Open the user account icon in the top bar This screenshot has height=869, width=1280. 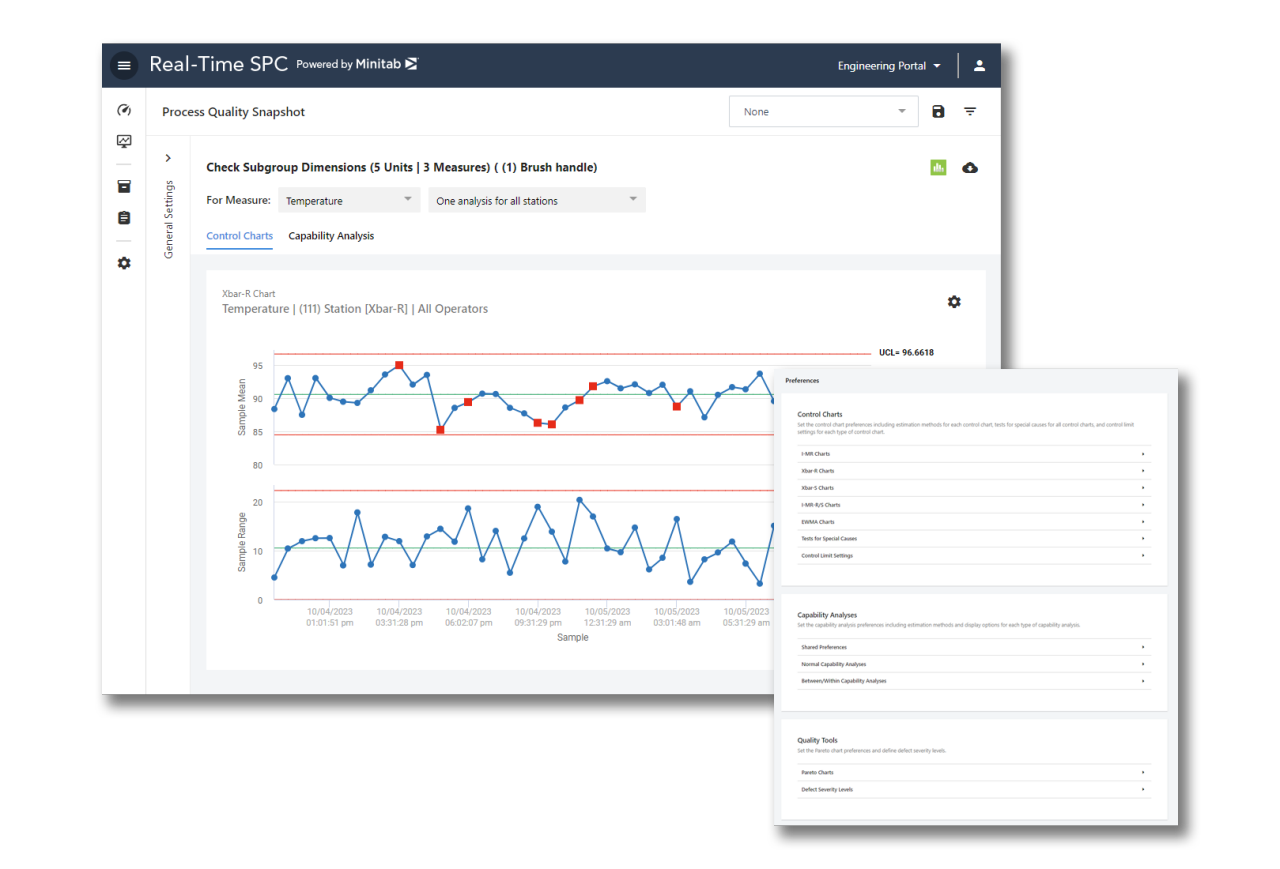[x=979, y=65]
